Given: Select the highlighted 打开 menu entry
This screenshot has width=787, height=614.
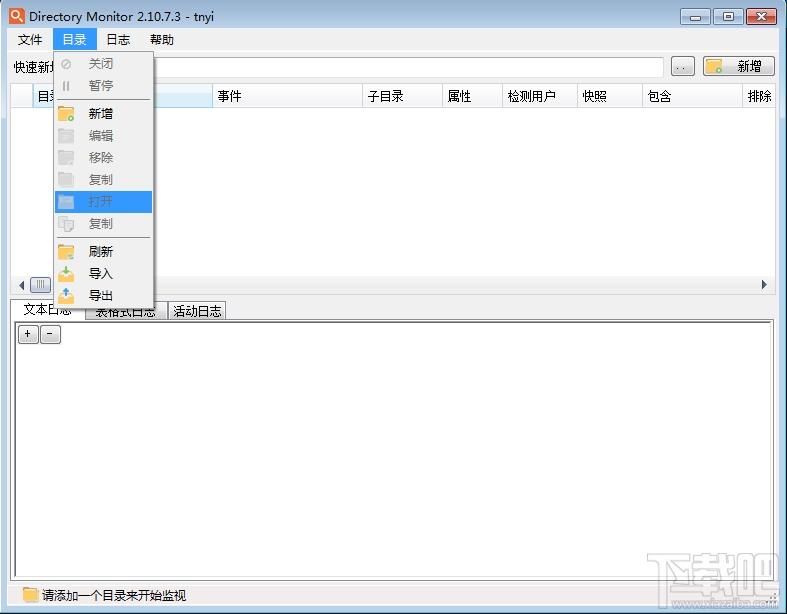Looking at the screenshot, I should click(103, 202).
